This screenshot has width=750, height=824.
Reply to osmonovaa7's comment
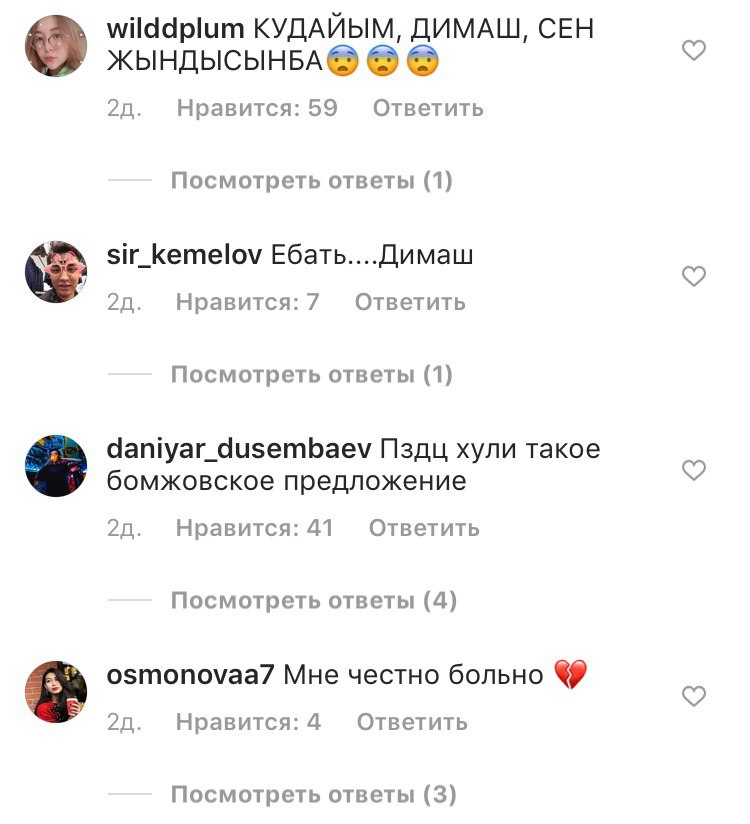(413, 722)
